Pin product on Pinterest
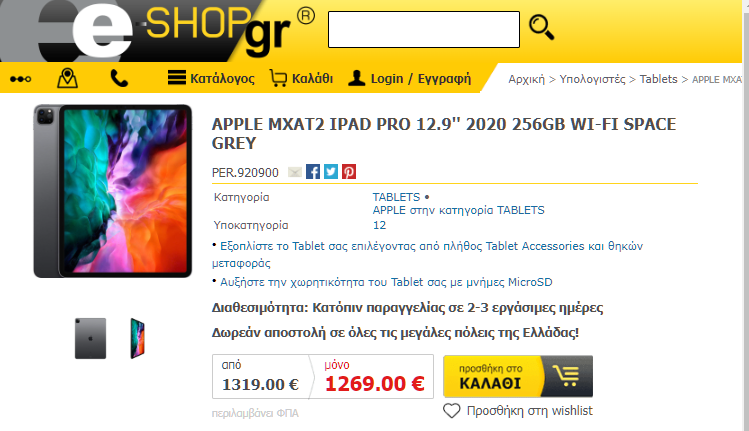This screenshot has width=749, height=431. (x=349, y=172)
